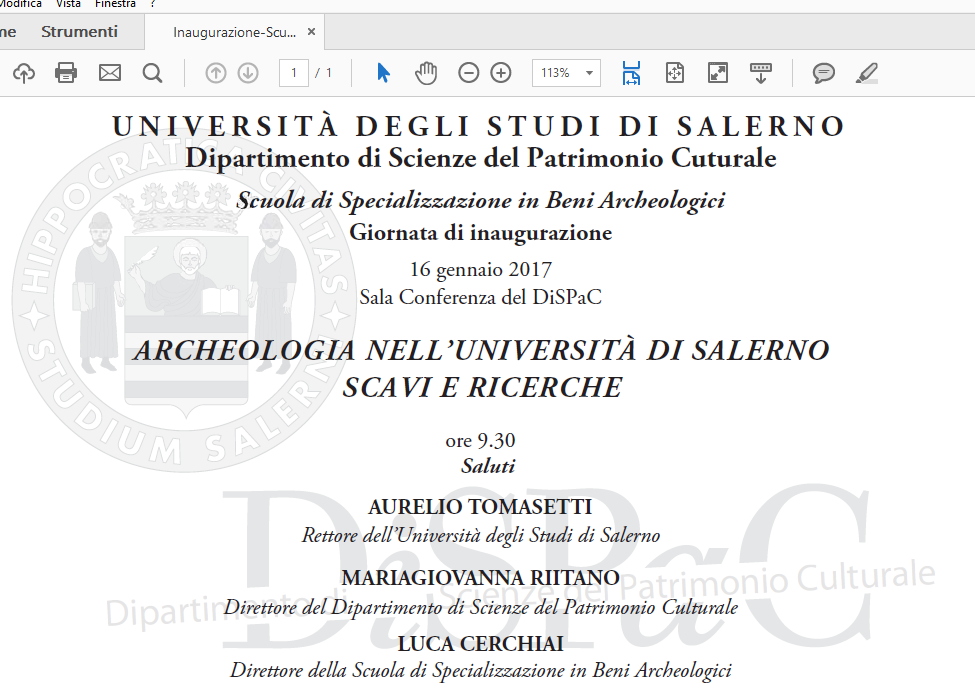Send file by email envelope icon
This screenshot has height=694, width=975.
tap(109, 73)
